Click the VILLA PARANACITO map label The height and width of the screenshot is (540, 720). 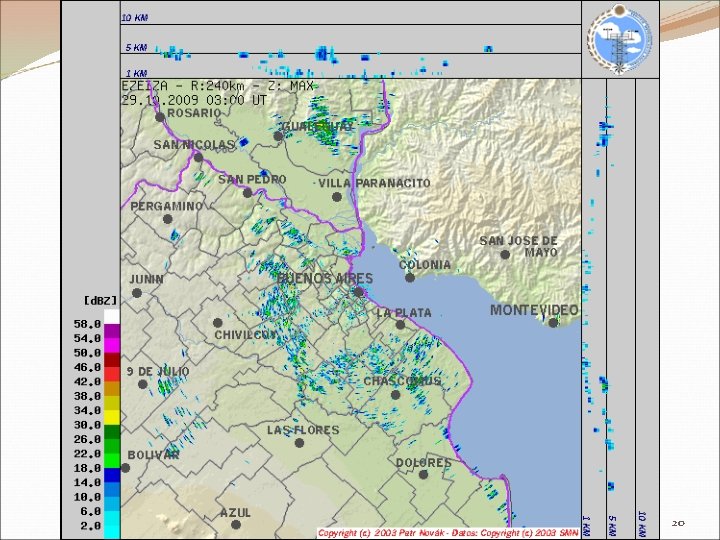coord(374,183)
